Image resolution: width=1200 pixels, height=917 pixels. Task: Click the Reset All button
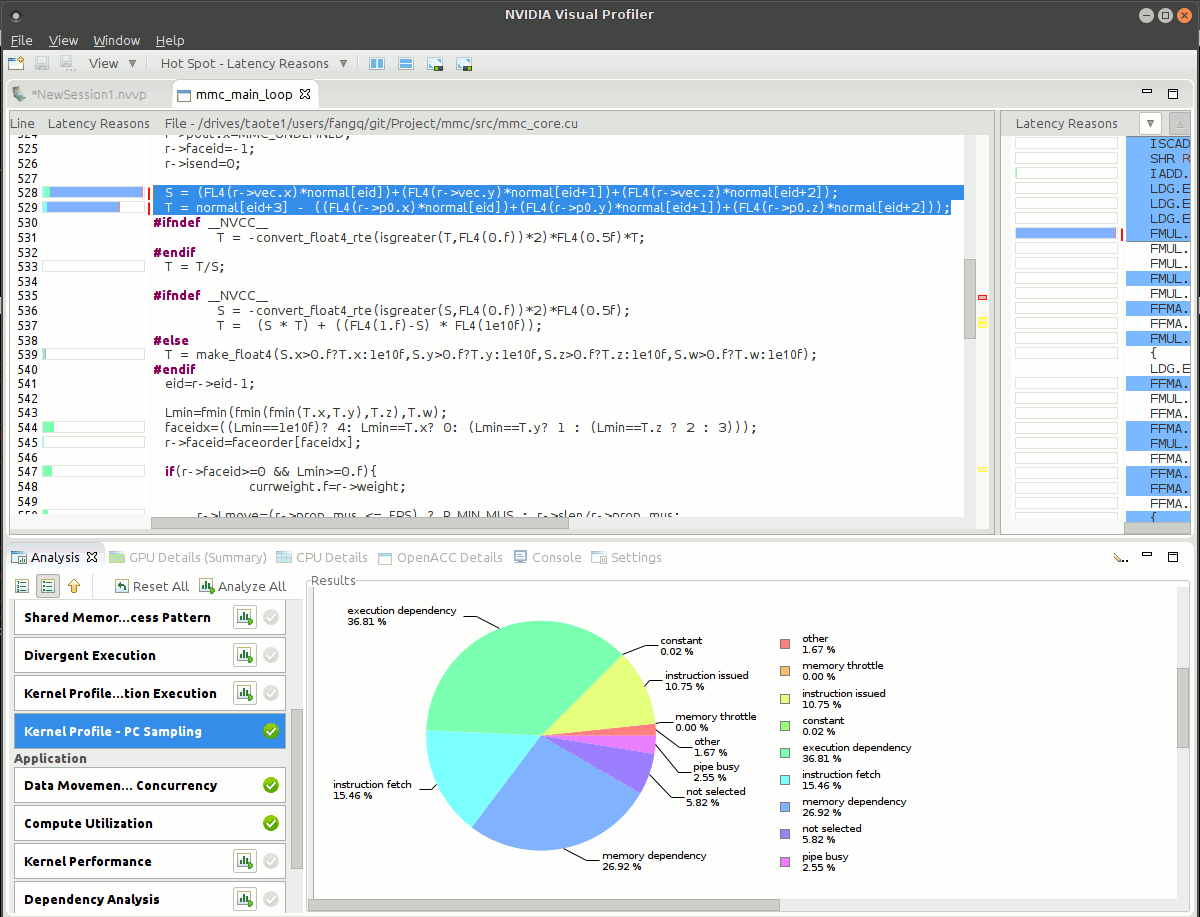(x=152, y=586)
